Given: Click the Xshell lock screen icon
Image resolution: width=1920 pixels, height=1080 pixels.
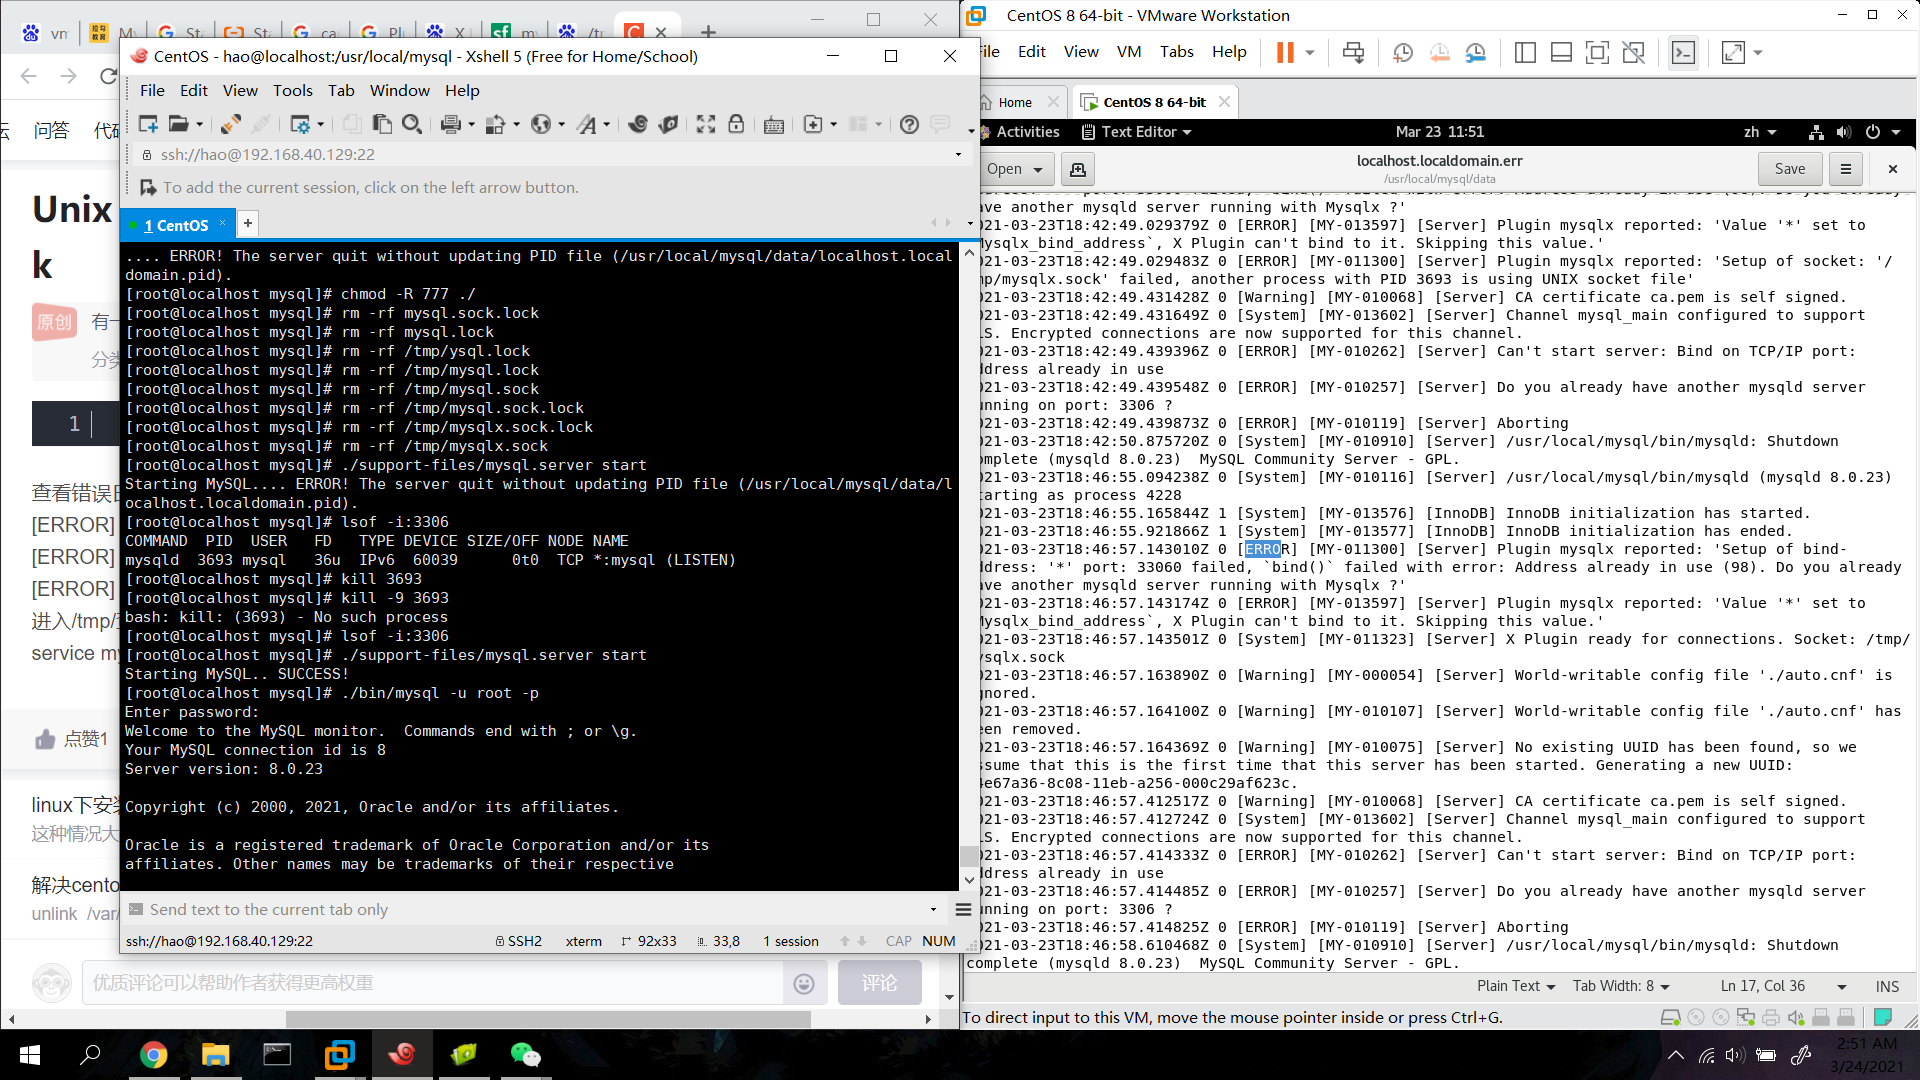Looking at the screenshot, I should [x=736, y=124].
